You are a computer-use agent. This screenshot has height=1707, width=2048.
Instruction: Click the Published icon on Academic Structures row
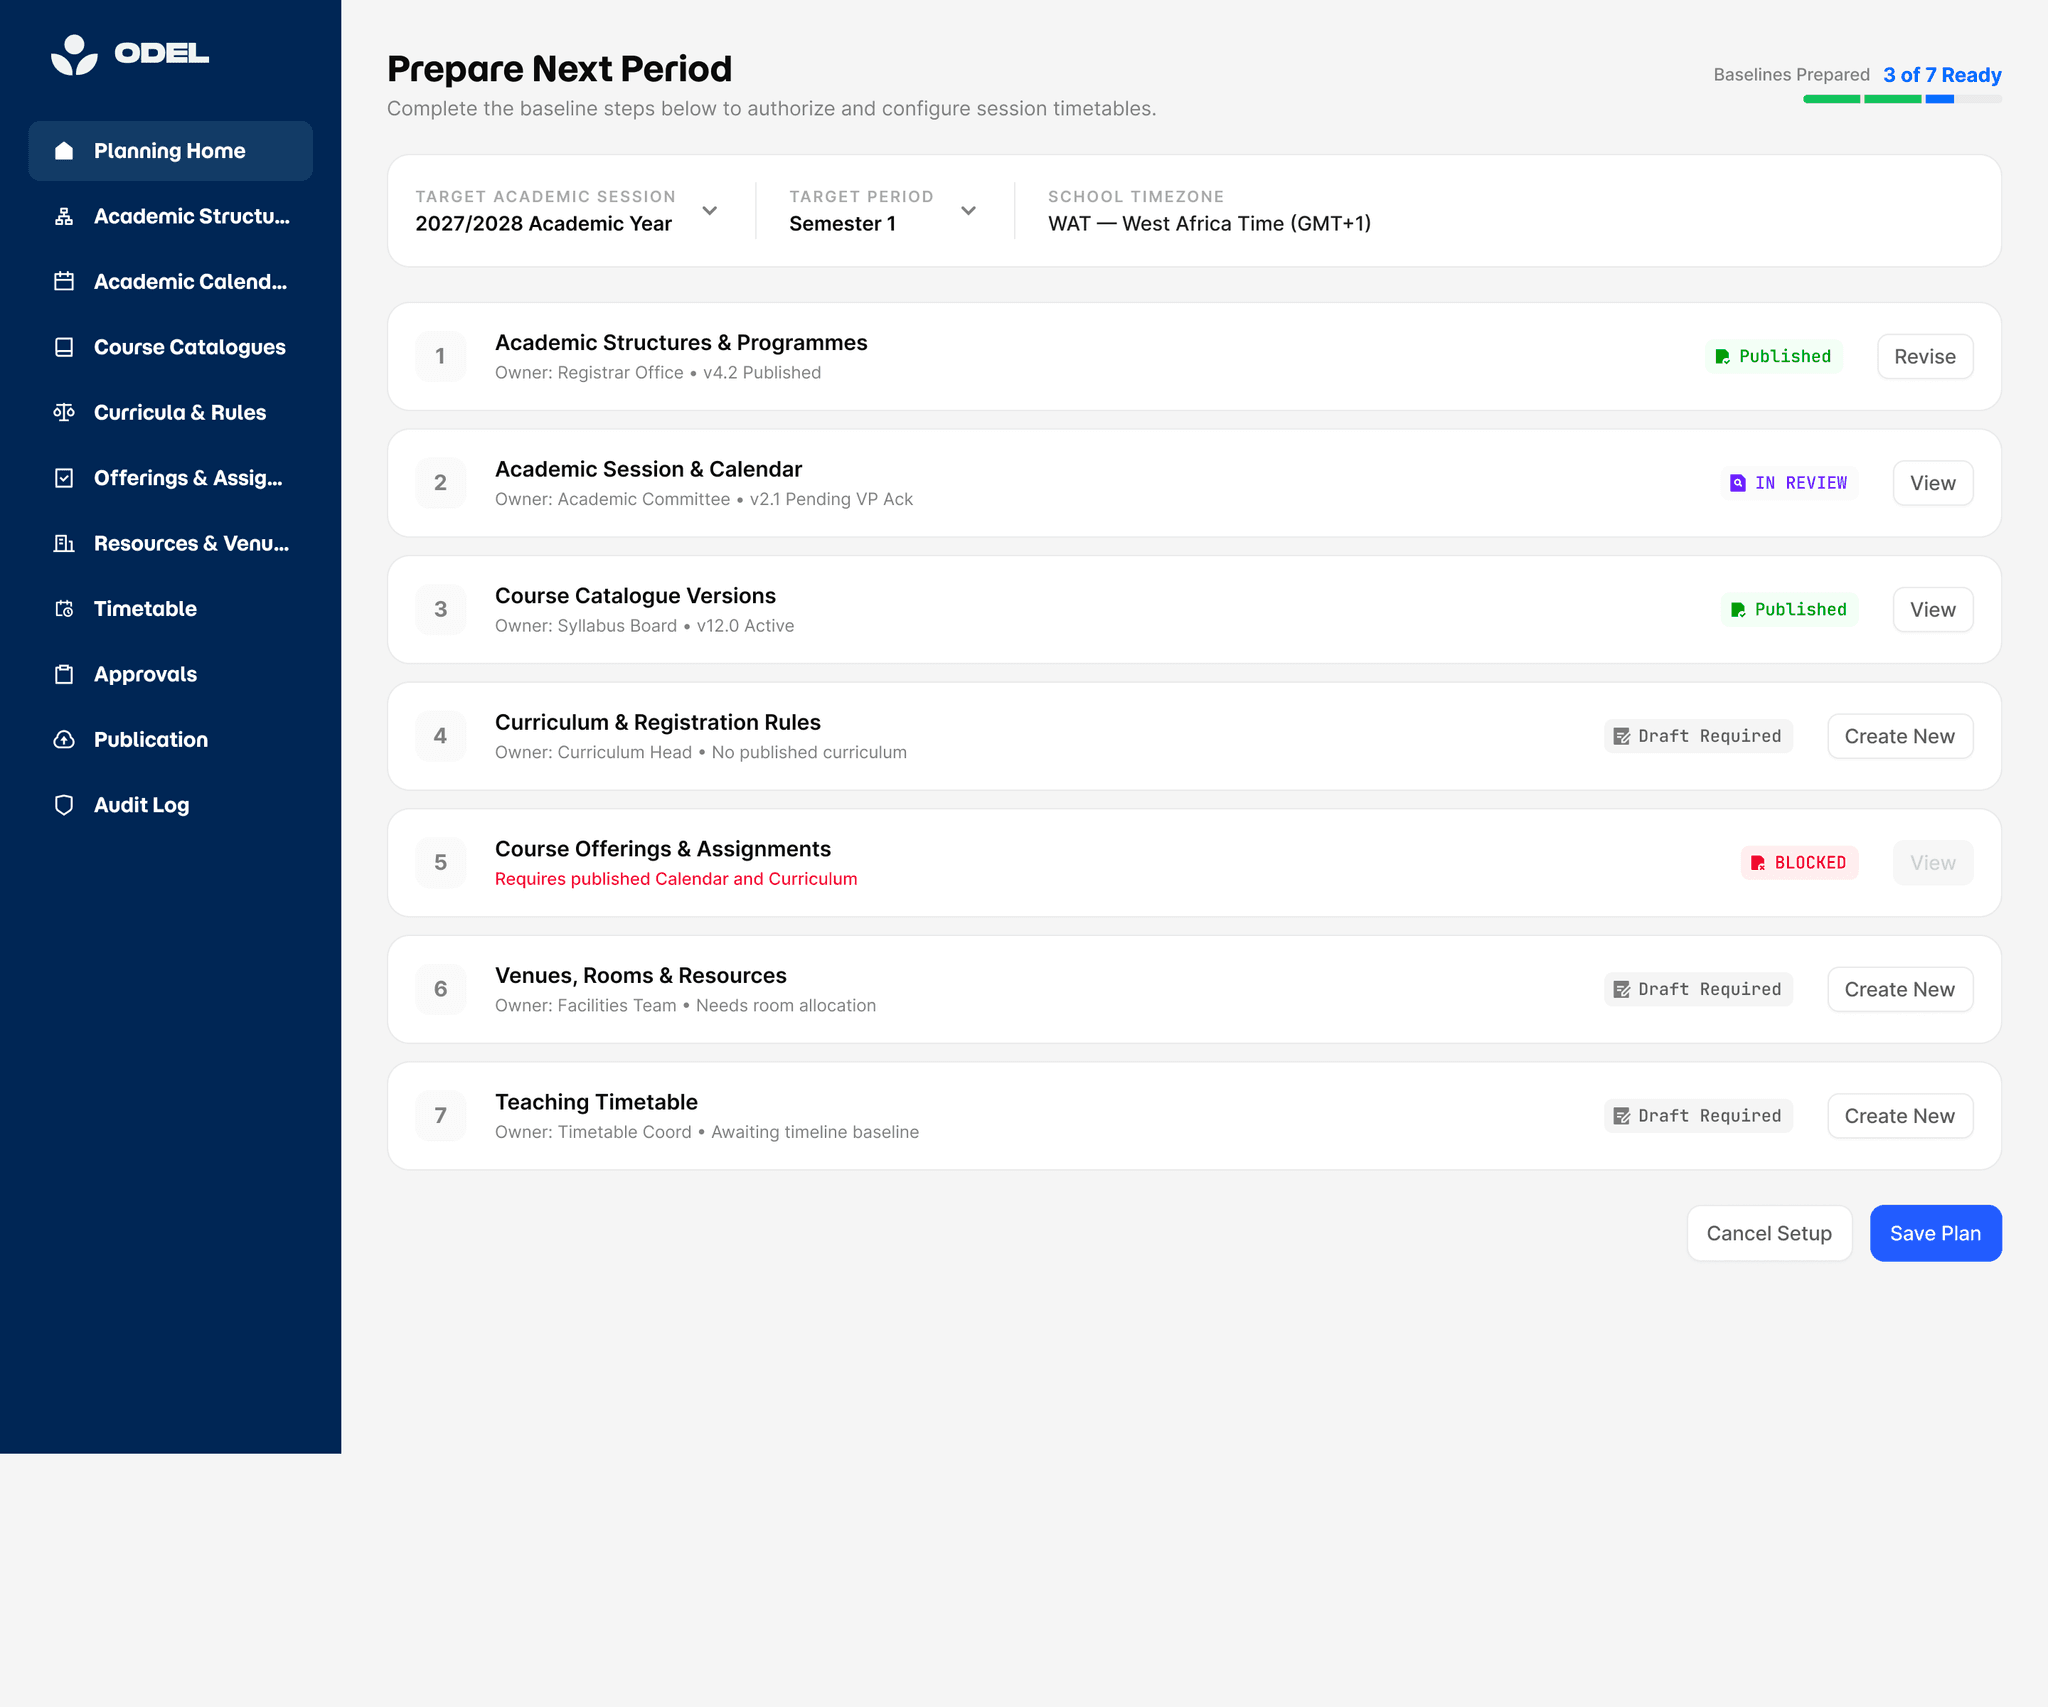(1723, 357)
